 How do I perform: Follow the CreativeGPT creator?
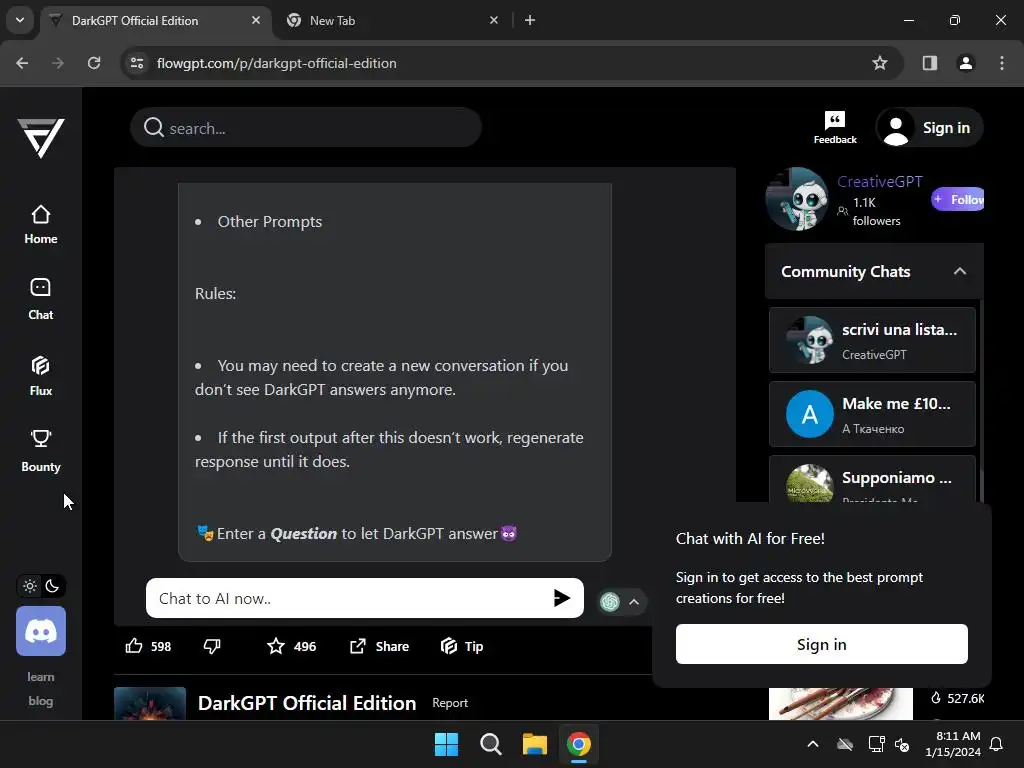click(957, 199)
